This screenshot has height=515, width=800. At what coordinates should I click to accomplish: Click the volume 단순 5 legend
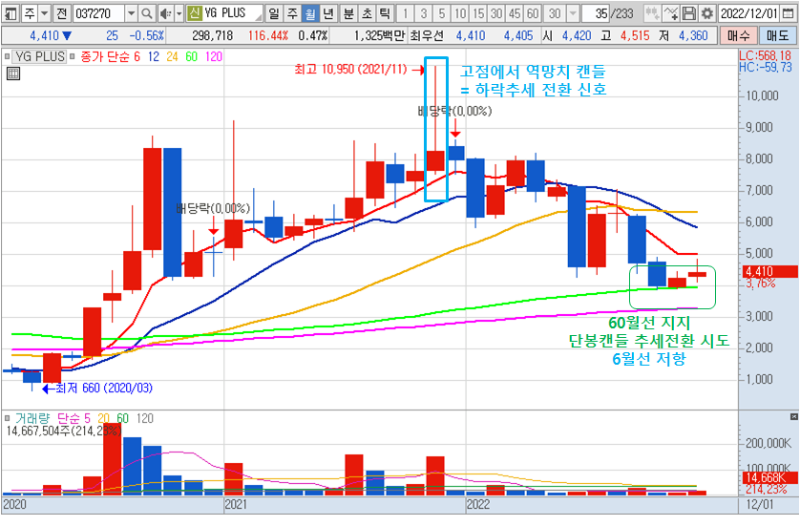(x=73, y=418)
